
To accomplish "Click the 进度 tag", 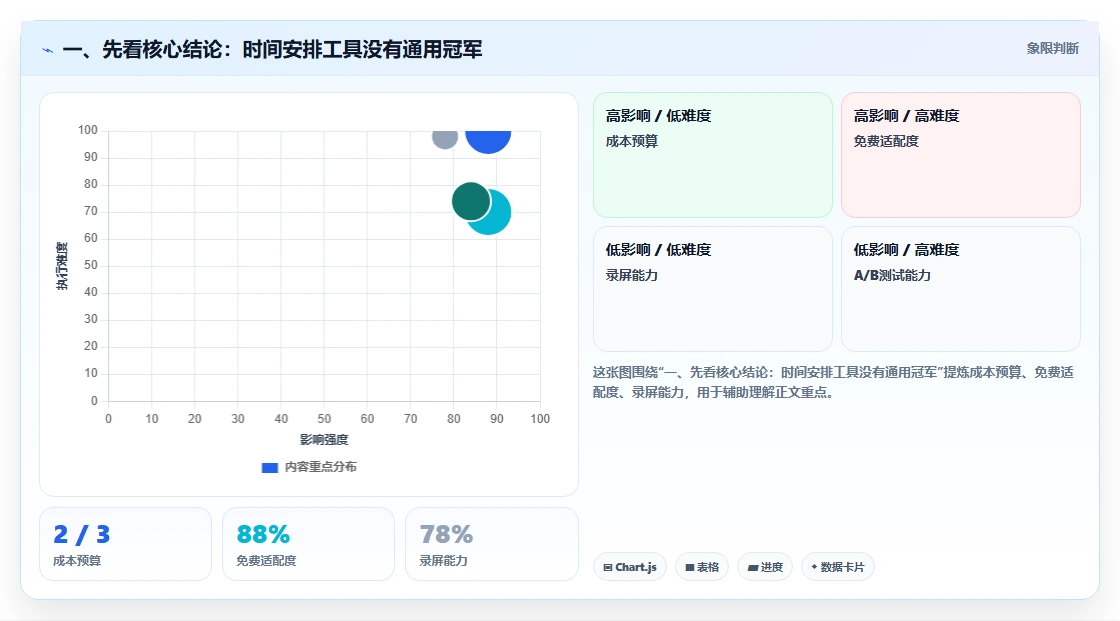I will [x=765, y=567].
